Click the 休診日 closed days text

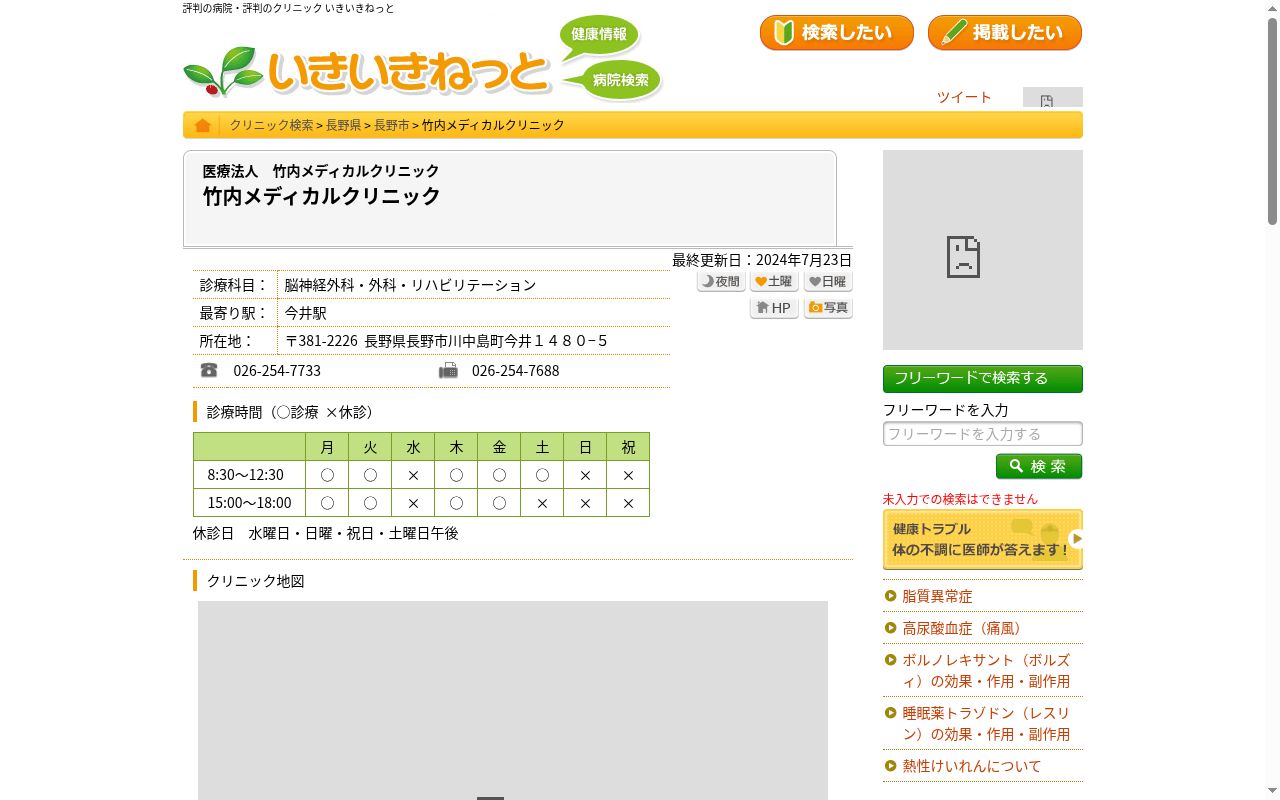pos(326,534)
